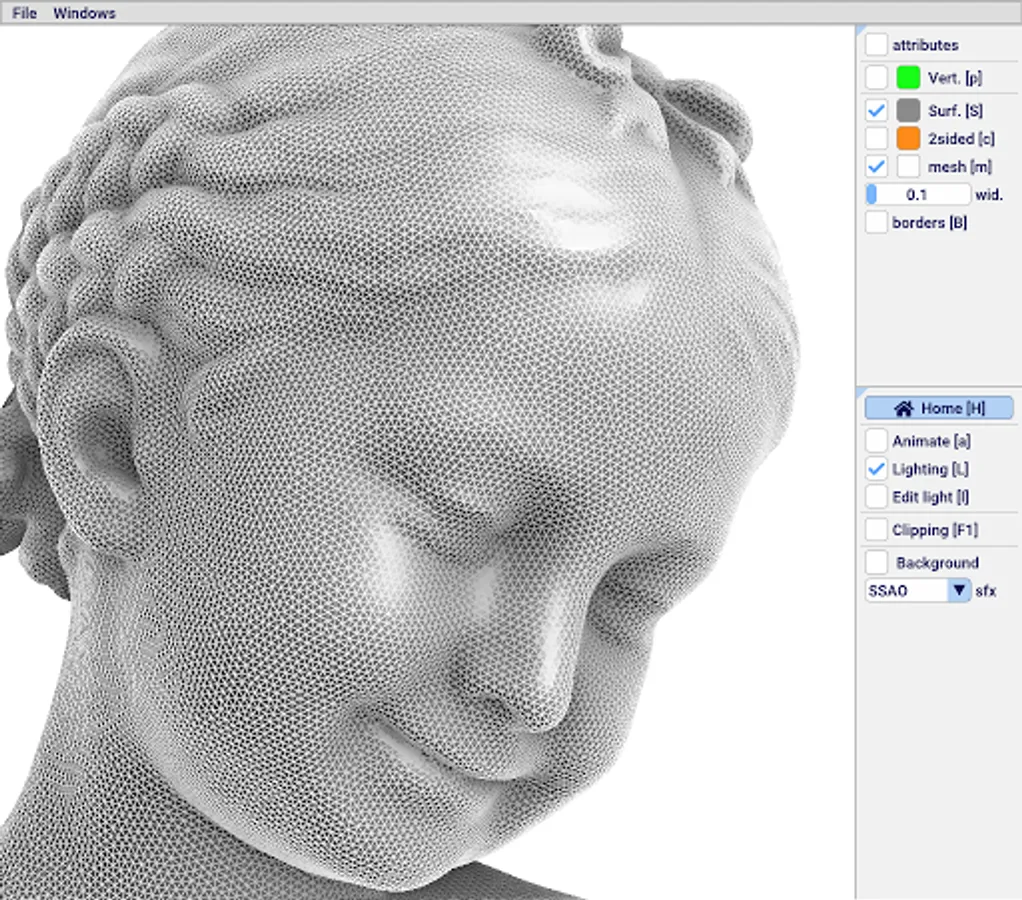This screenshot has width=1022, height=900.
Task: Uncheck the Surf. [S] checkbox
Action: pyautogui.click(x=876, y=110)
